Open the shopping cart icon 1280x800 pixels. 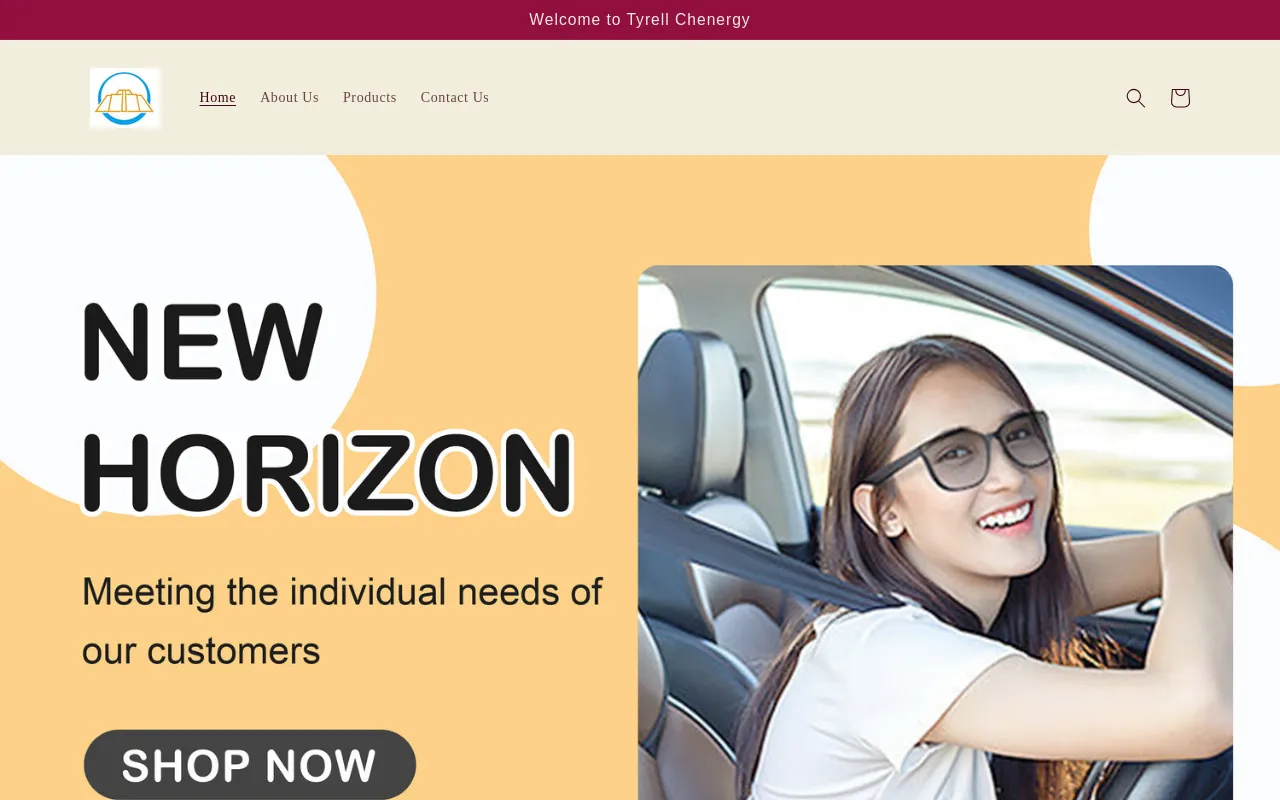[1180, 98]
